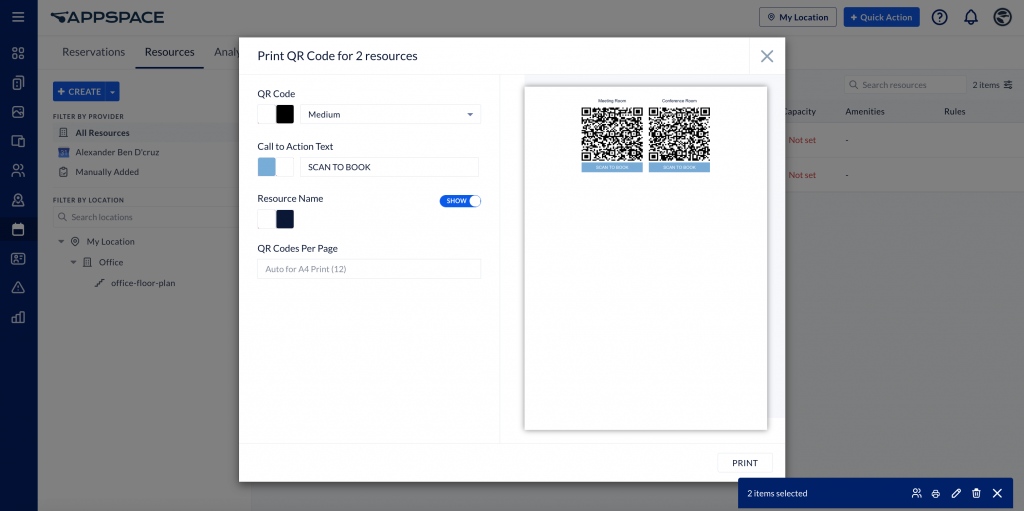Click the Amenities column header
This screenshot has width=1024, height=511.
(865, 112)
